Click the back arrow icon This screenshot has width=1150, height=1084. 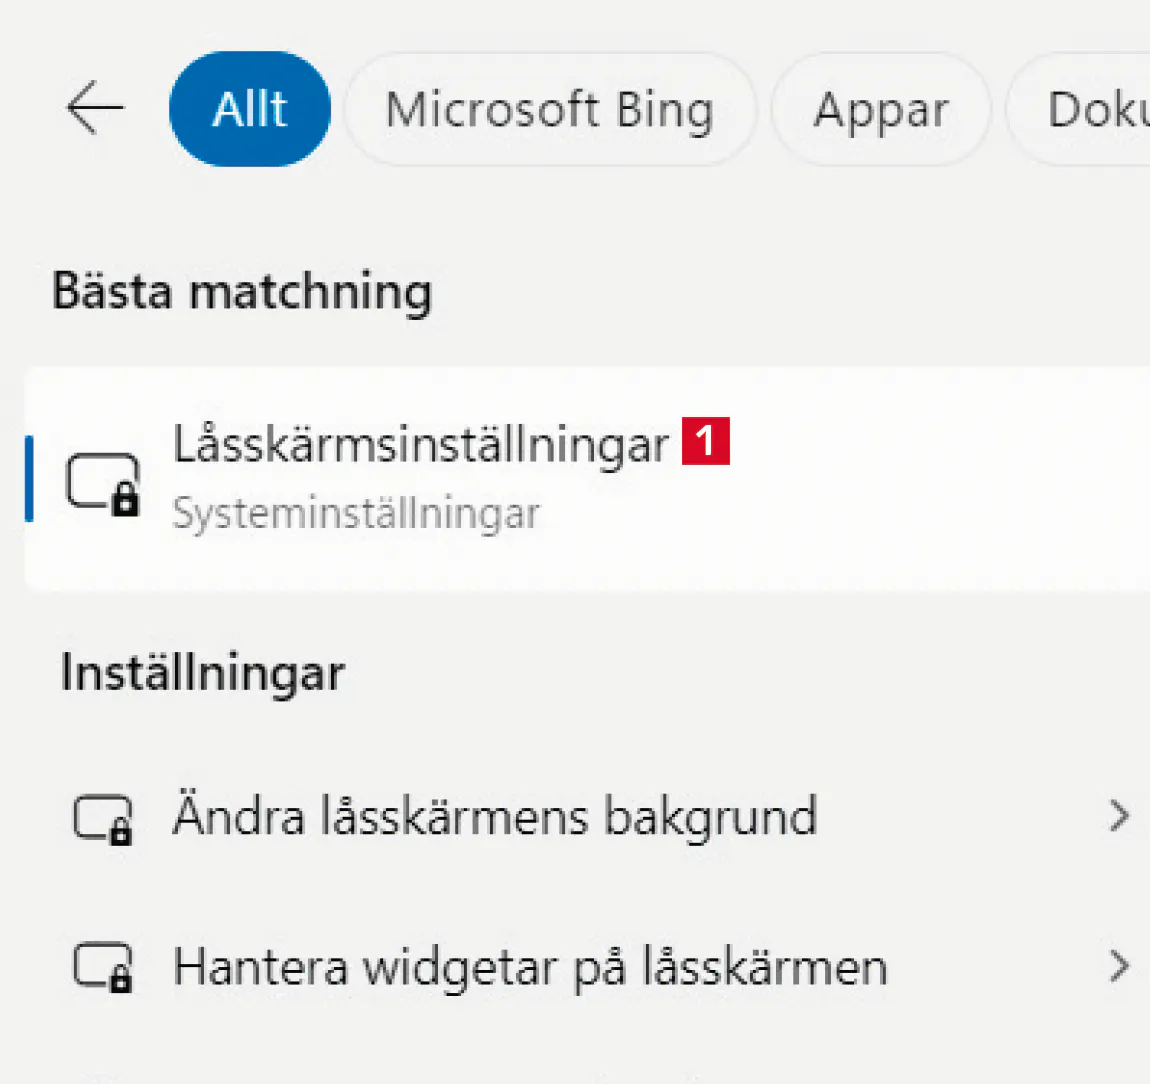(x=95, y=108)
